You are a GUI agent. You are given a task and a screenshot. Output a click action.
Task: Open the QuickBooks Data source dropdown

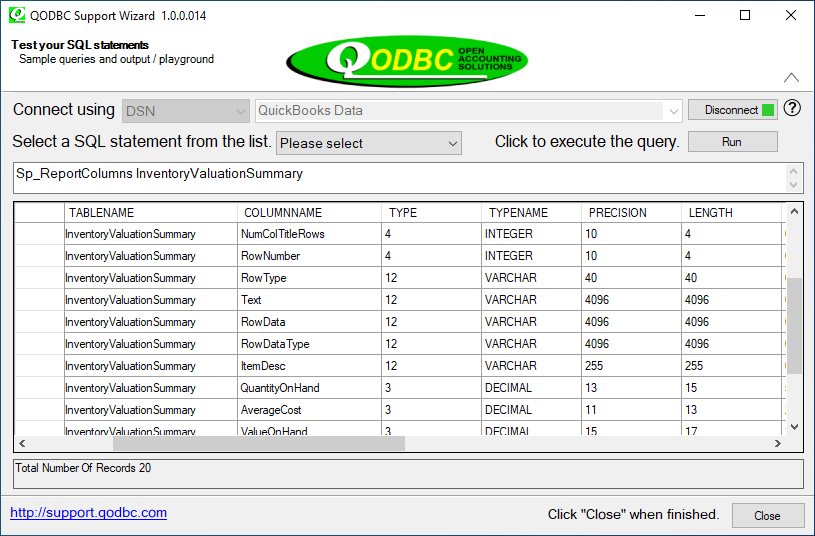tap(468, 111)
